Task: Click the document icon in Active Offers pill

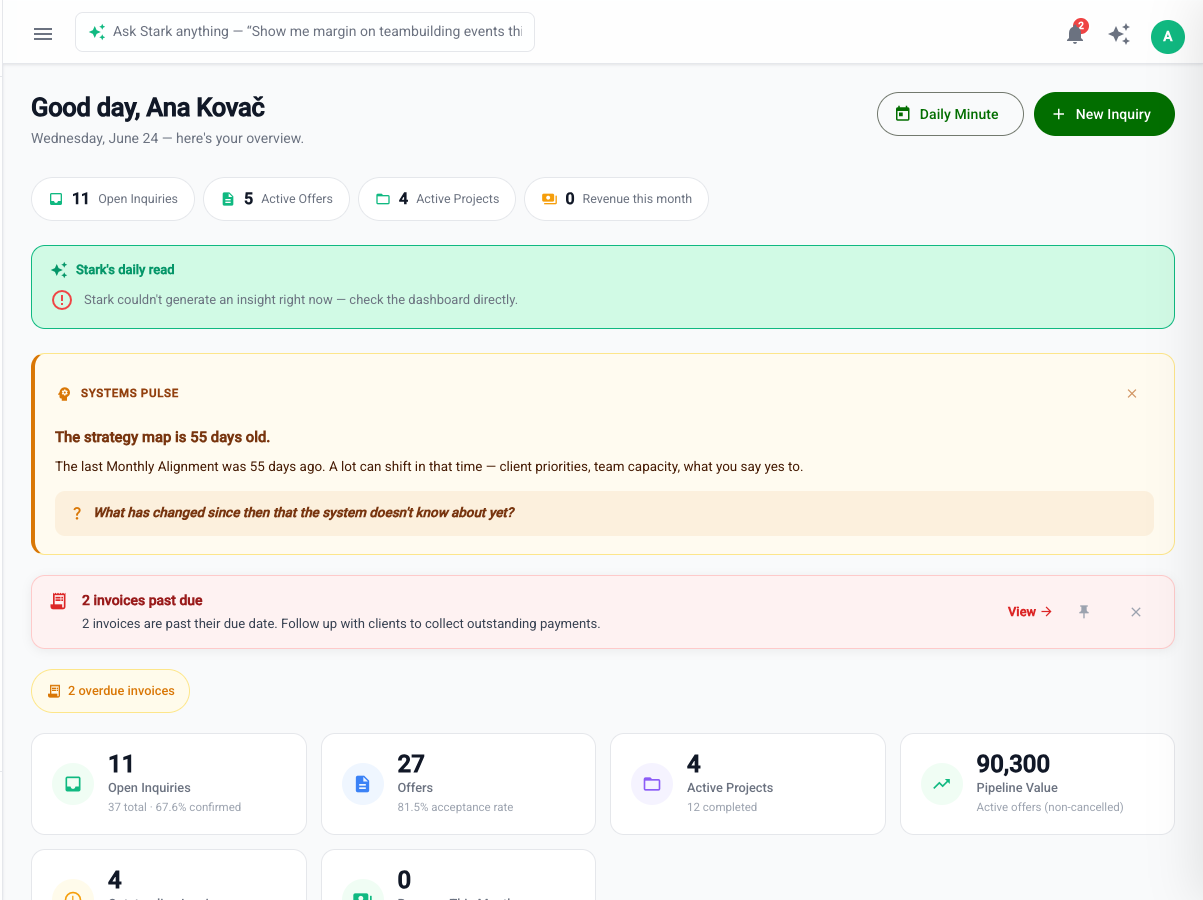Action: 228,199
